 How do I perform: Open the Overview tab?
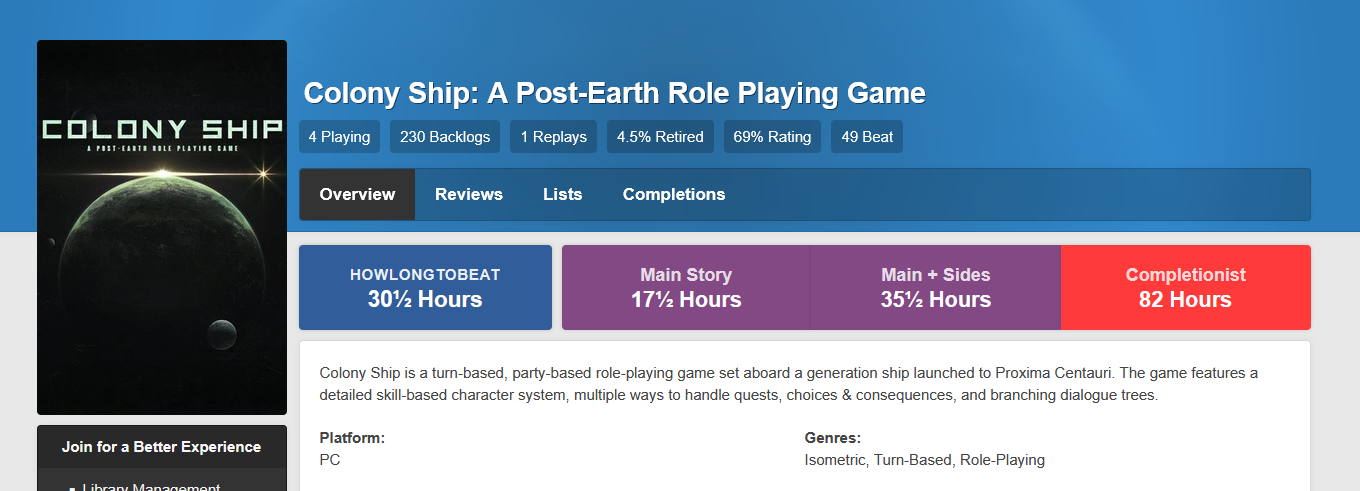pyautogui.click(x=357, y=194)
